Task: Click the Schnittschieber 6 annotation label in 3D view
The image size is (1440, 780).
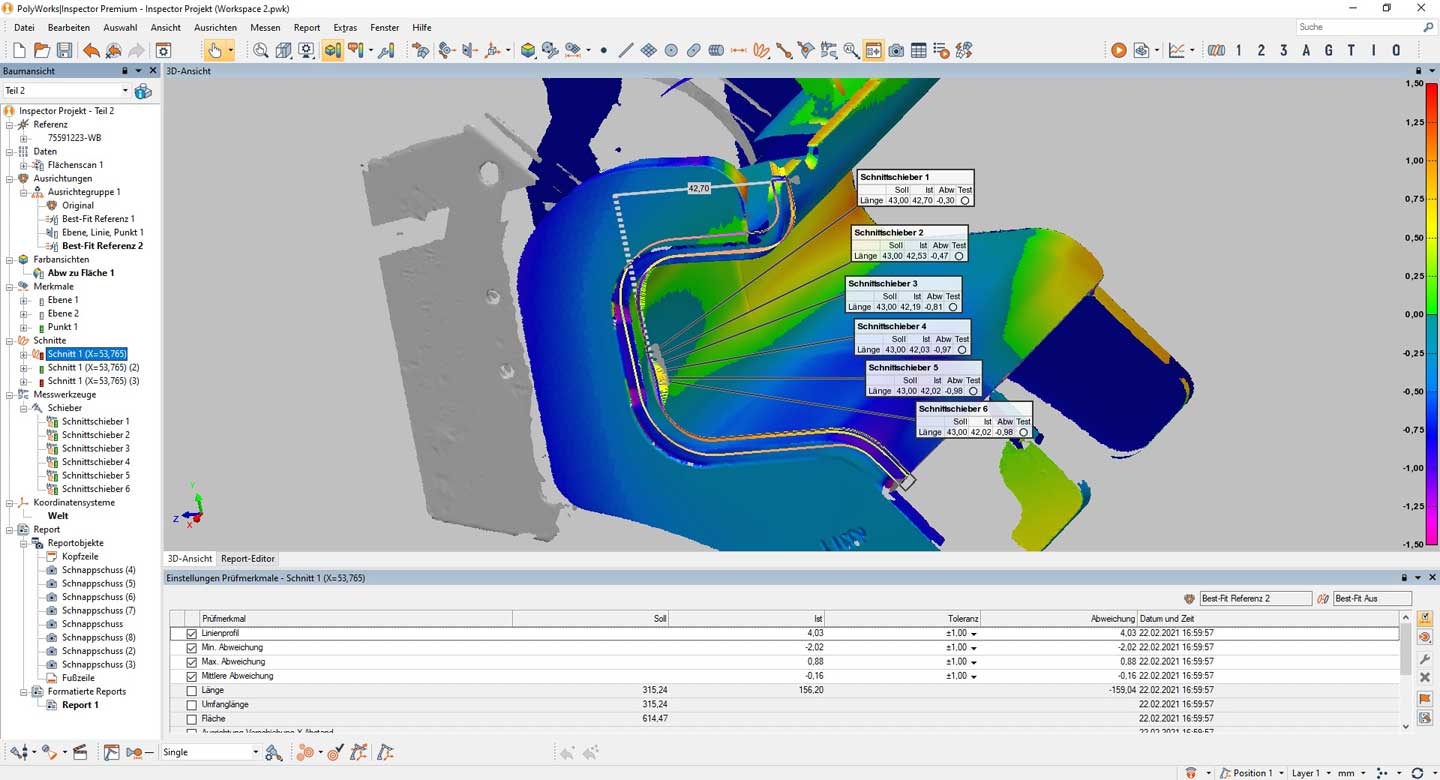Action: click(973, 420)
